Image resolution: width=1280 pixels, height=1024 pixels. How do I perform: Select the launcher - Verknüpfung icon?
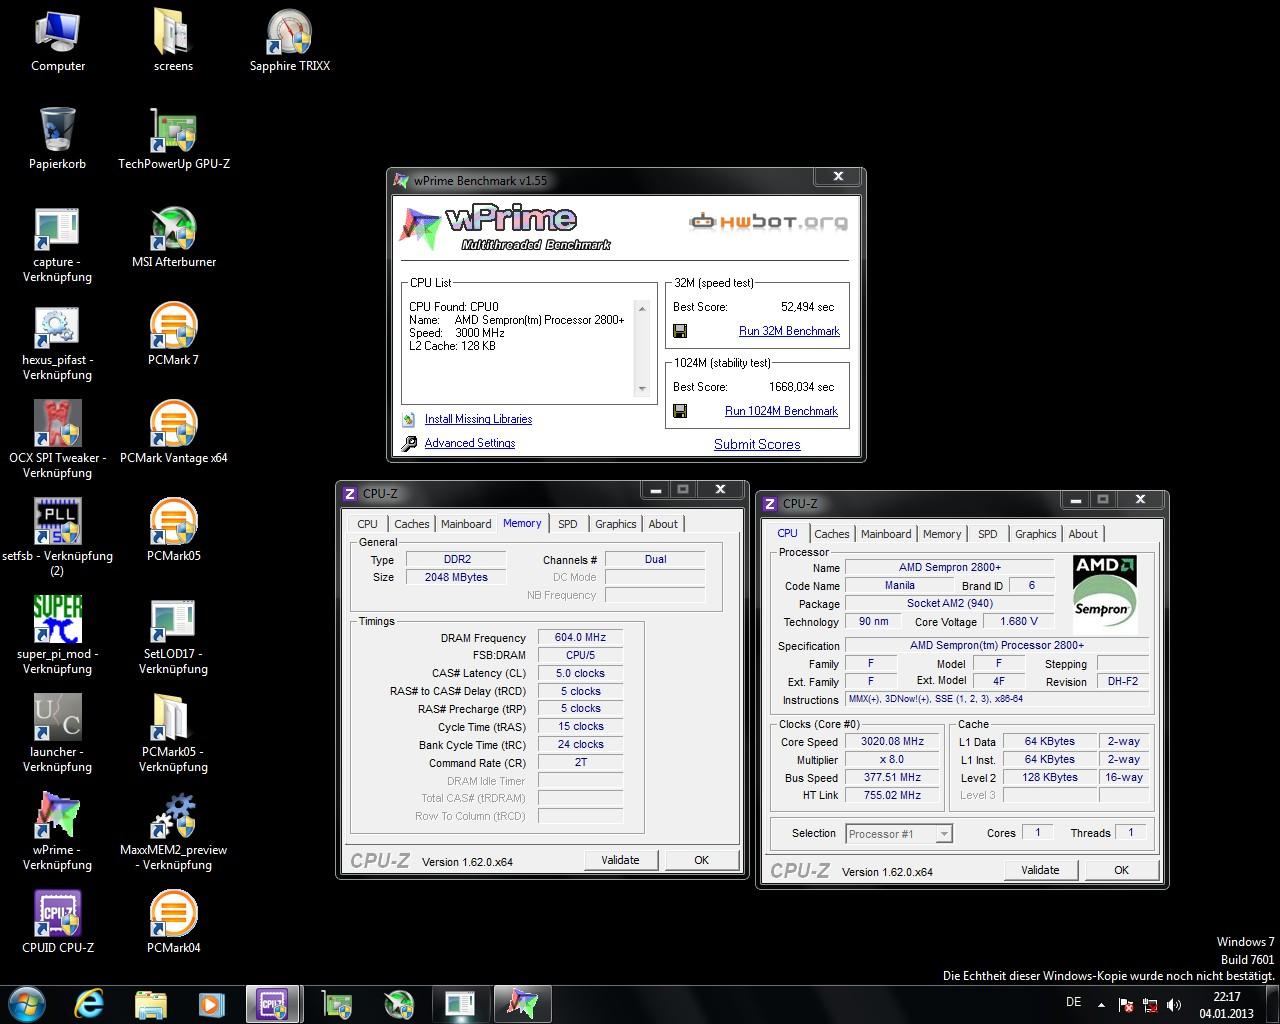[58, 734]
